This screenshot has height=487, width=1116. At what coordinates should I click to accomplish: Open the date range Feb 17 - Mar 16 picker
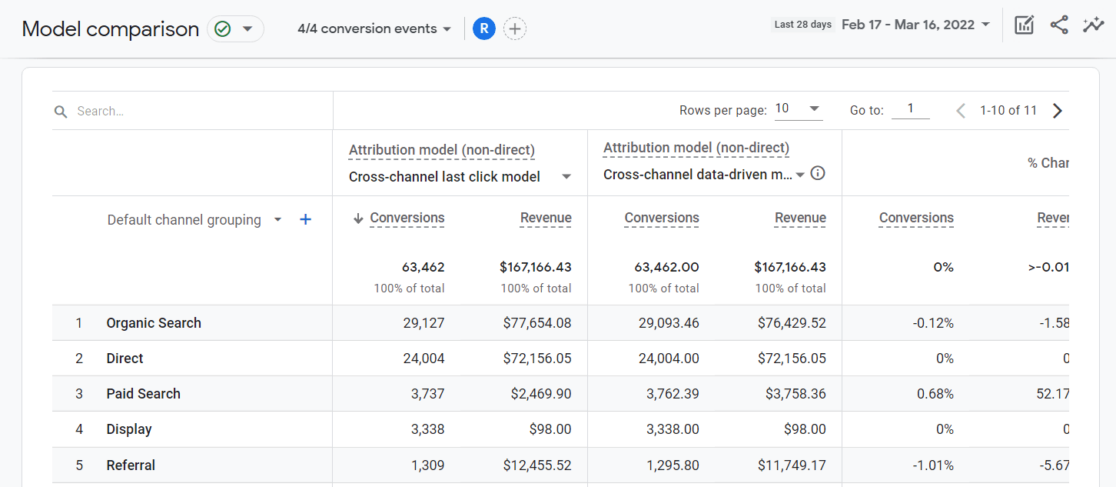click(x=915, y=25)
